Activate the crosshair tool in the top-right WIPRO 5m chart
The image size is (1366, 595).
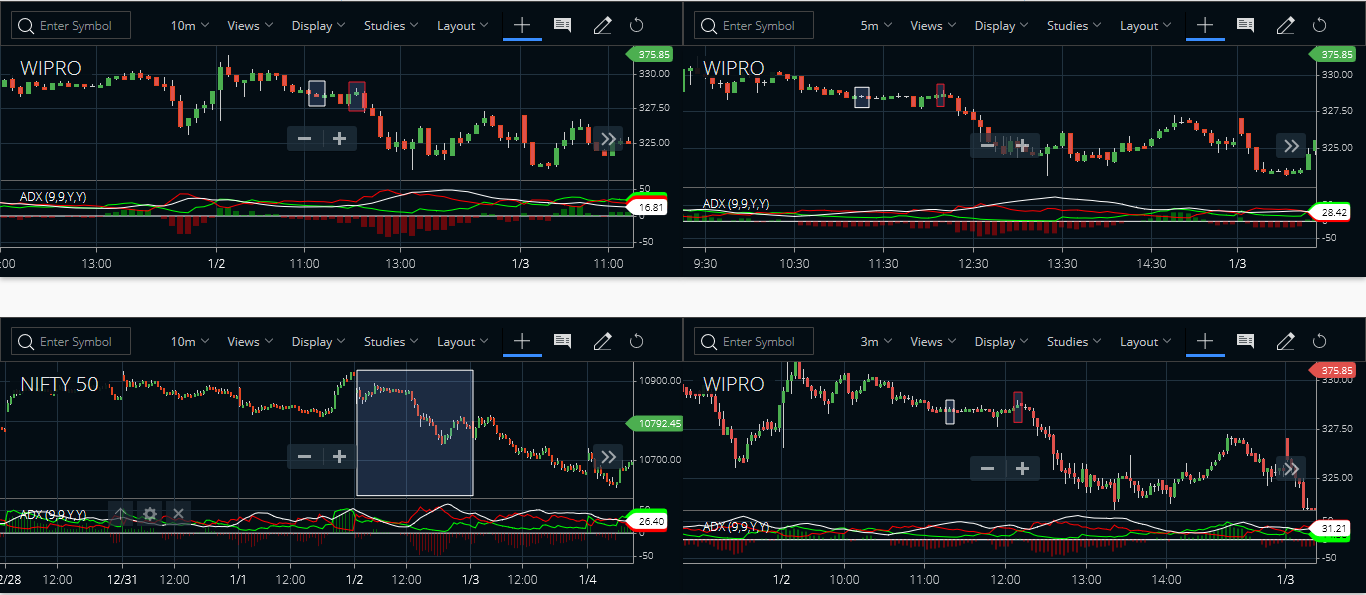pos(1205,25)
